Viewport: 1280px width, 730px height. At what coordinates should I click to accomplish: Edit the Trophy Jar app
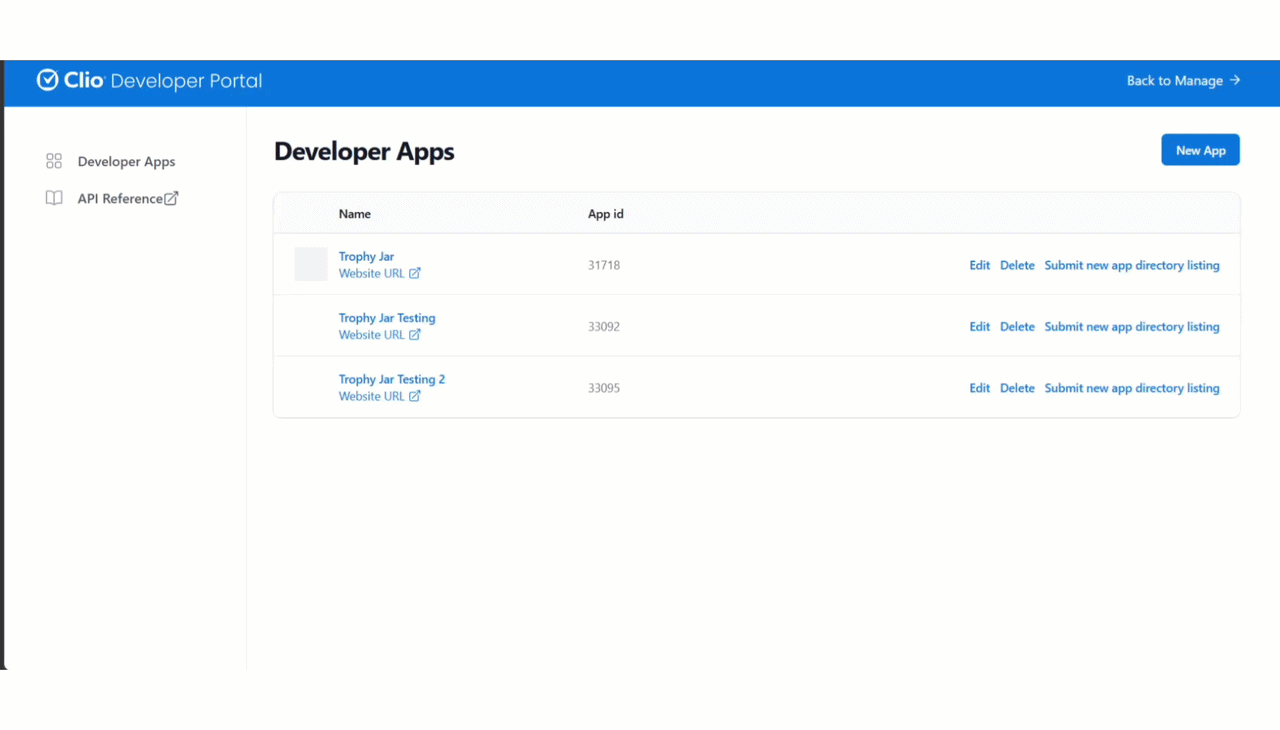point(980,265)
